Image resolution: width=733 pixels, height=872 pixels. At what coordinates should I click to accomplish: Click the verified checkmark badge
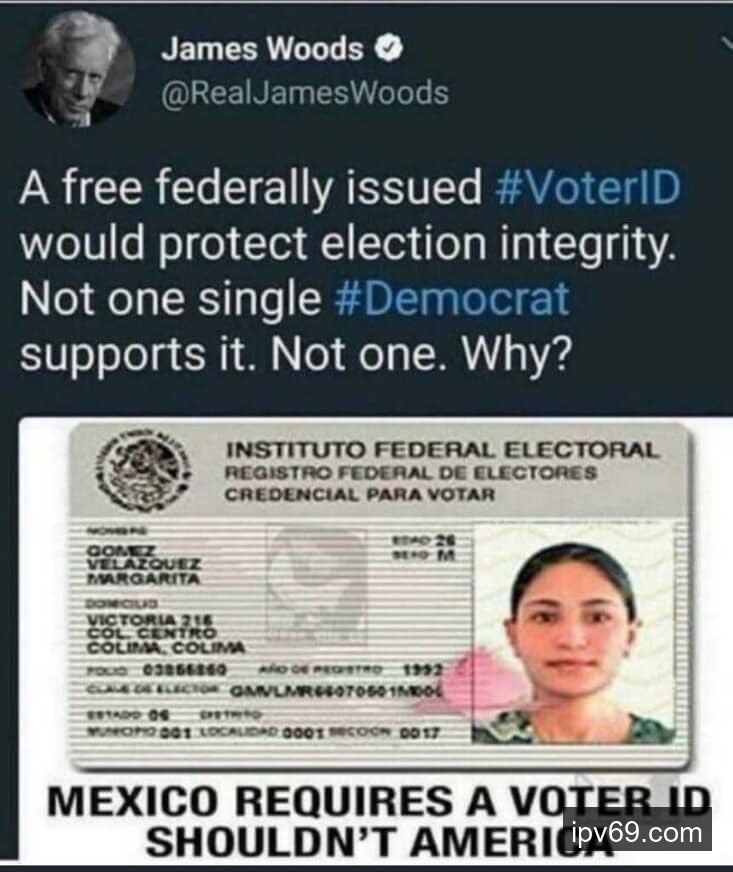click(389, 49)
